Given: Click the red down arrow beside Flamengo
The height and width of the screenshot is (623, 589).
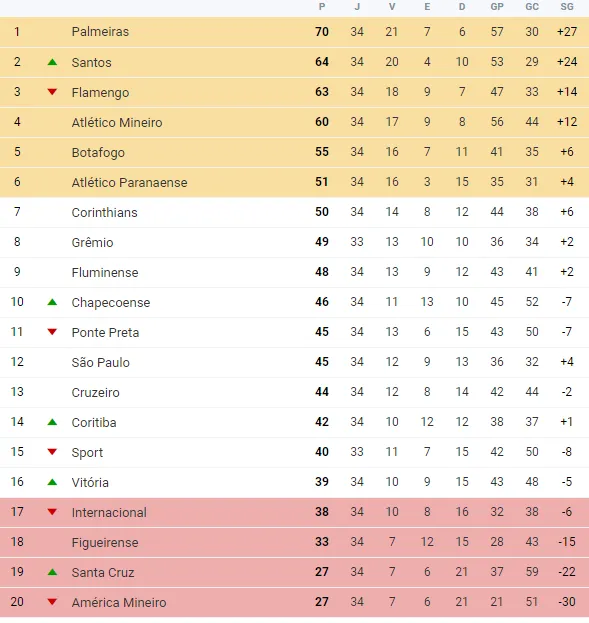Looking at the screenshot, I should pyautogui.click(x=52, y=92).
